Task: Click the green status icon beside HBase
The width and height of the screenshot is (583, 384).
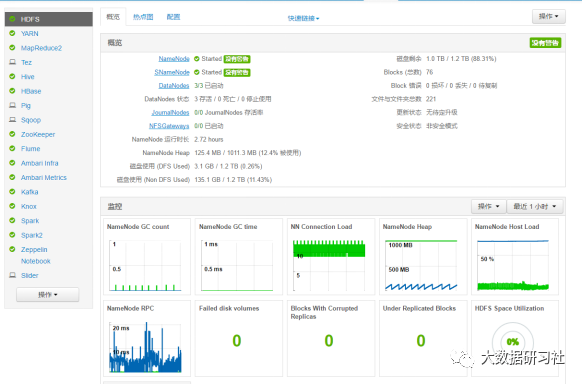Action: (12, 91)
